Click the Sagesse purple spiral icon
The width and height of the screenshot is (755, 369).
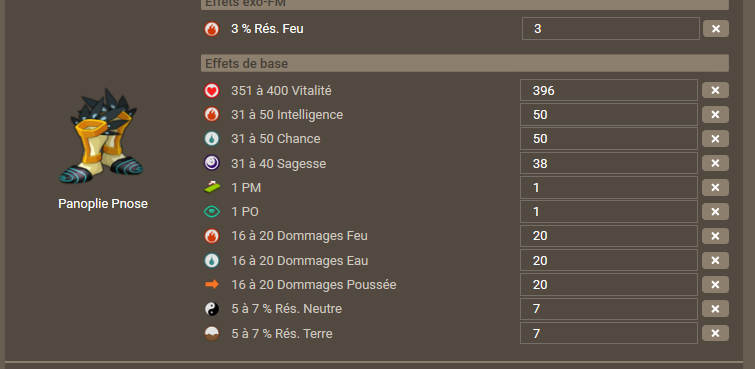tap(211, 163)
